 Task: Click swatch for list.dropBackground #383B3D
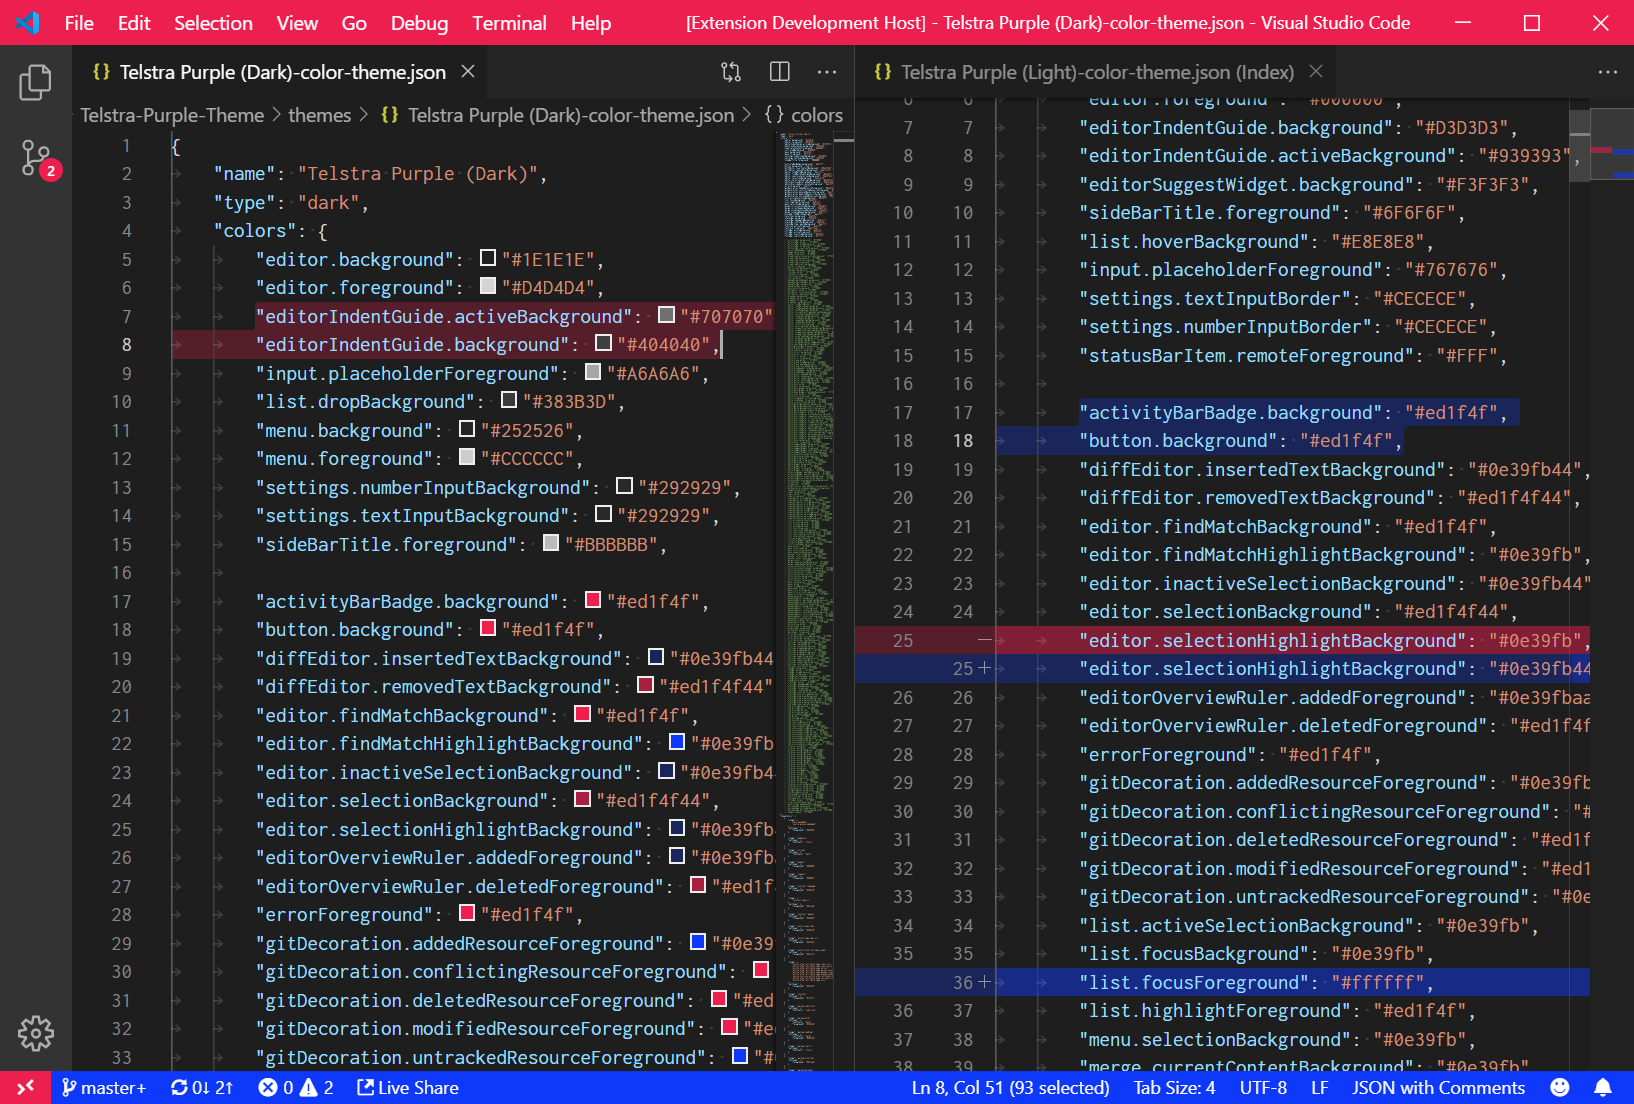(509, 400)
